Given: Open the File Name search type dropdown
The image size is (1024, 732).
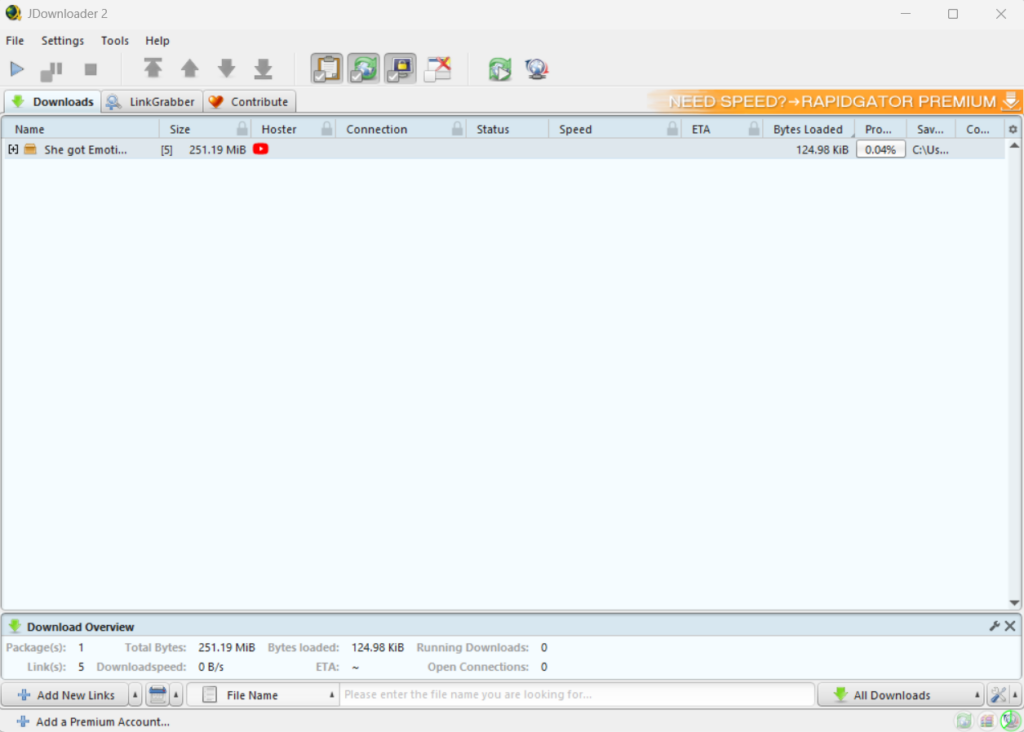Looking at the screenshot, I should coord(263,695).
